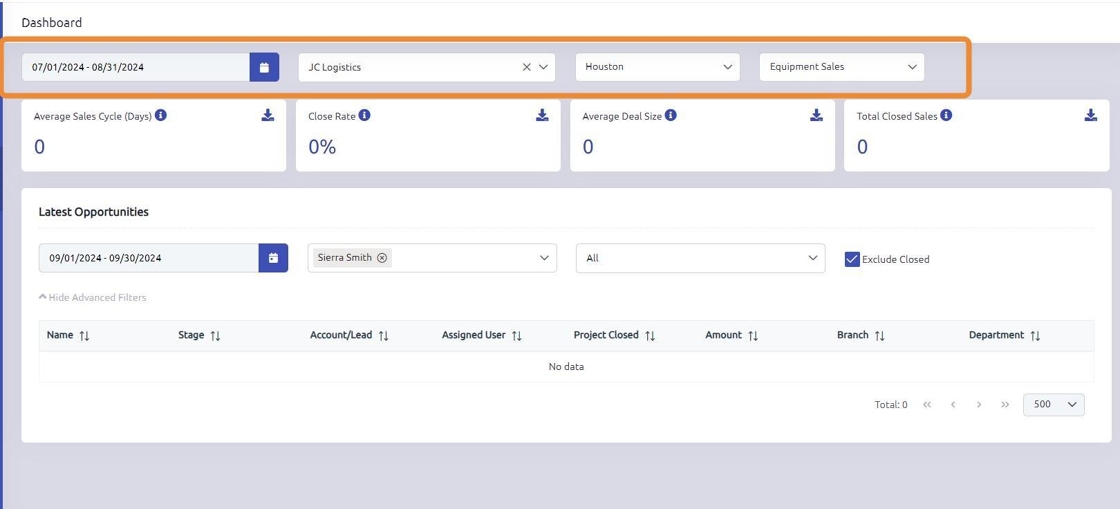This screenshot has height=509, width=1120.
Task: Download the Close Rate report
Action: point(542,116)
